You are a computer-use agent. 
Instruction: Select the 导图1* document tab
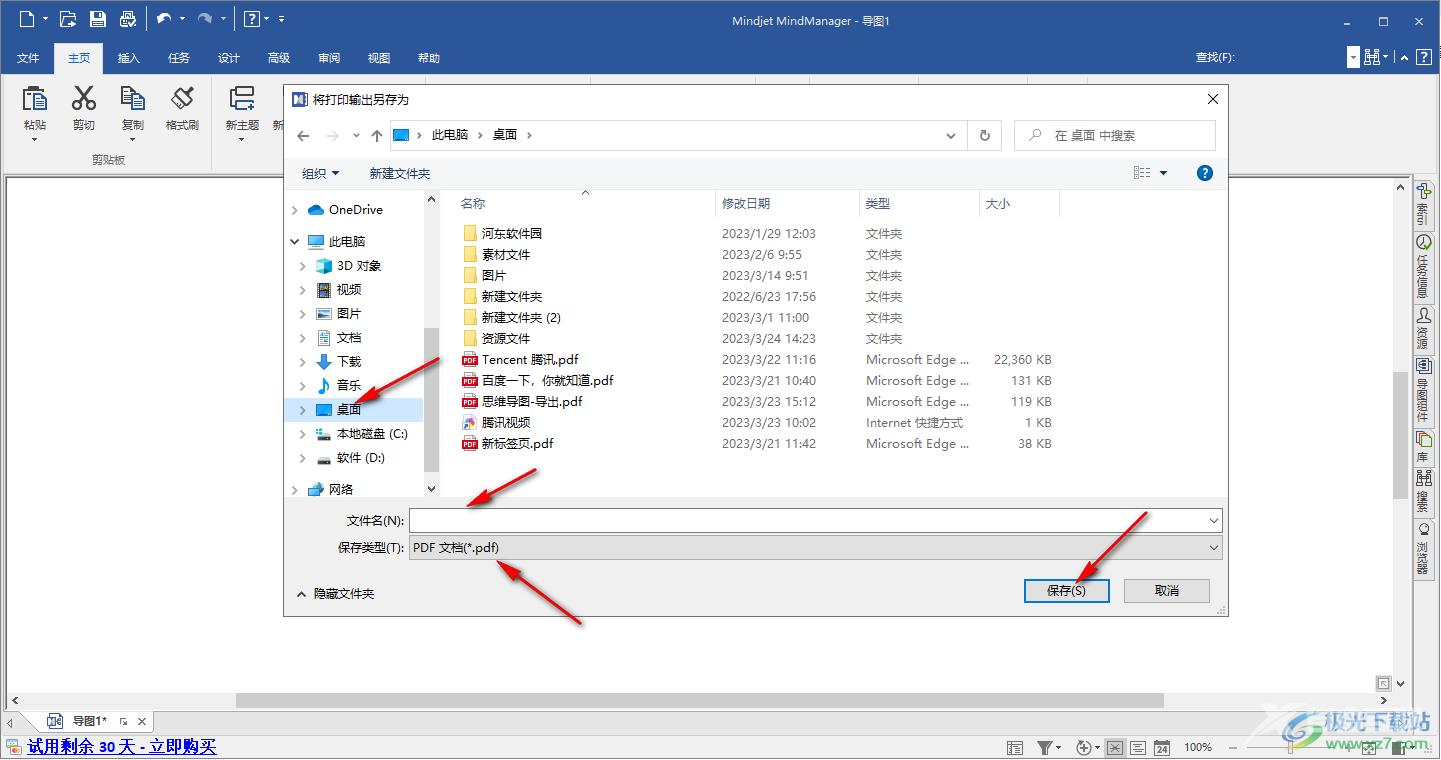coord(91,721)
